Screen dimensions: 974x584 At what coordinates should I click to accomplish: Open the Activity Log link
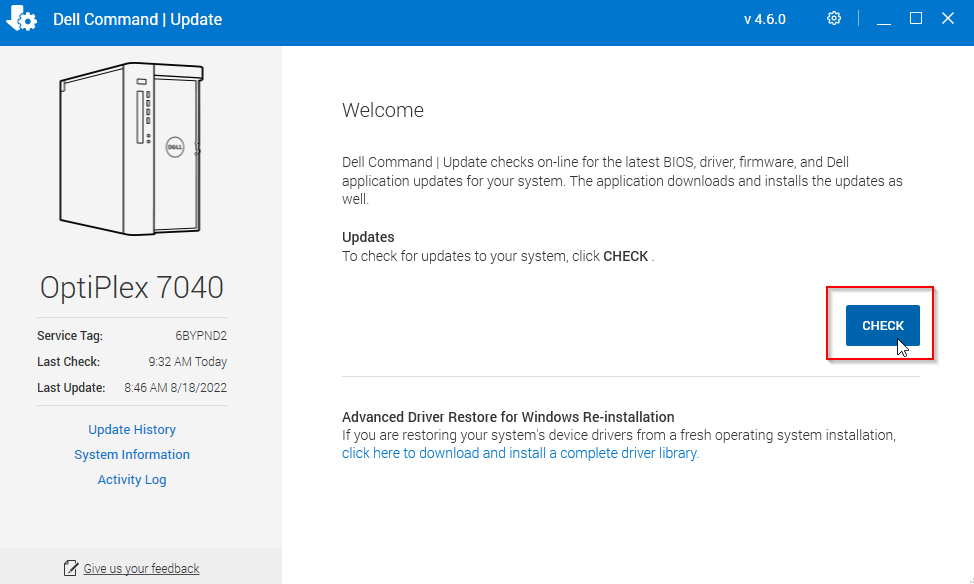132,480
